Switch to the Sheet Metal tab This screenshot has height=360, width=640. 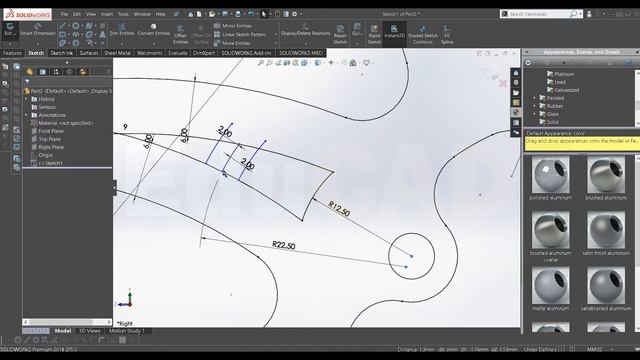tap(118, 53)
